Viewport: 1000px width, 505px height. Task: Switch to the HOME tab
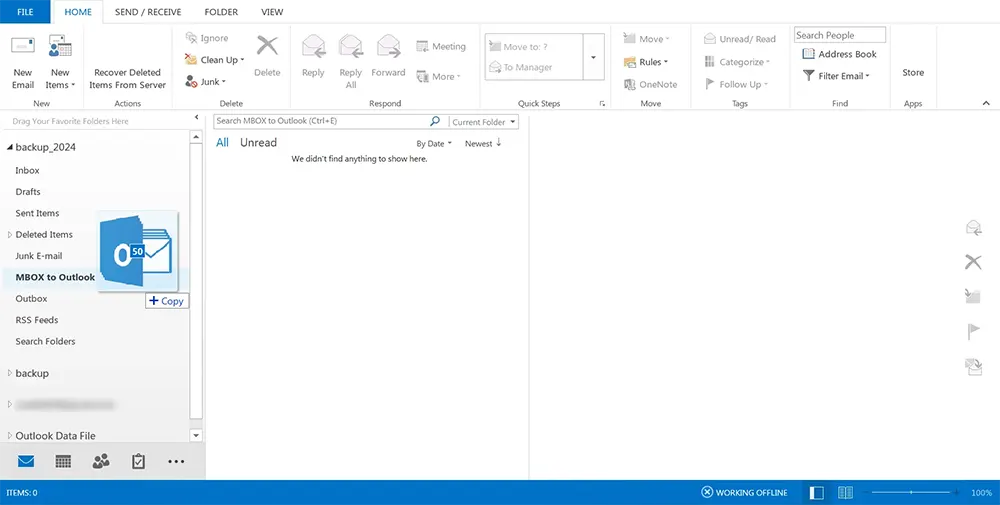coord(78,11)
